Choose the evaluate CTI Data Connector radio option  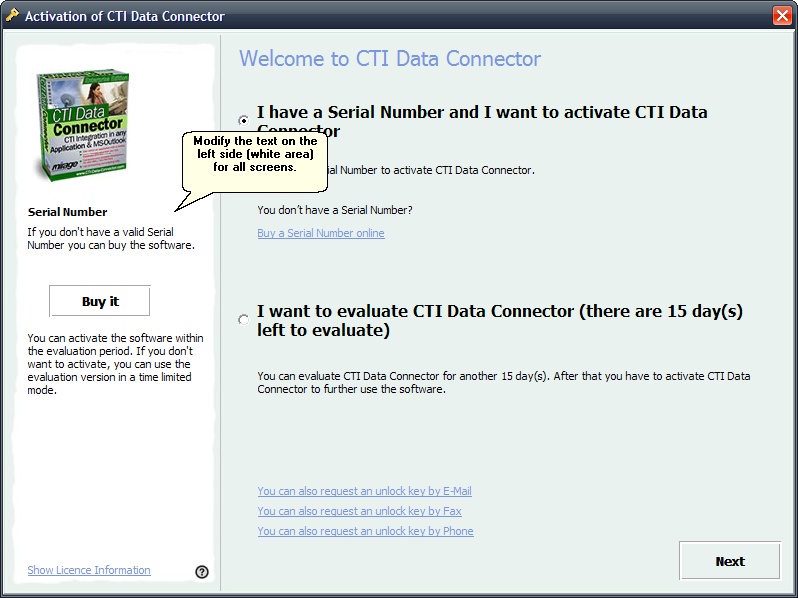tap(244, 320)
